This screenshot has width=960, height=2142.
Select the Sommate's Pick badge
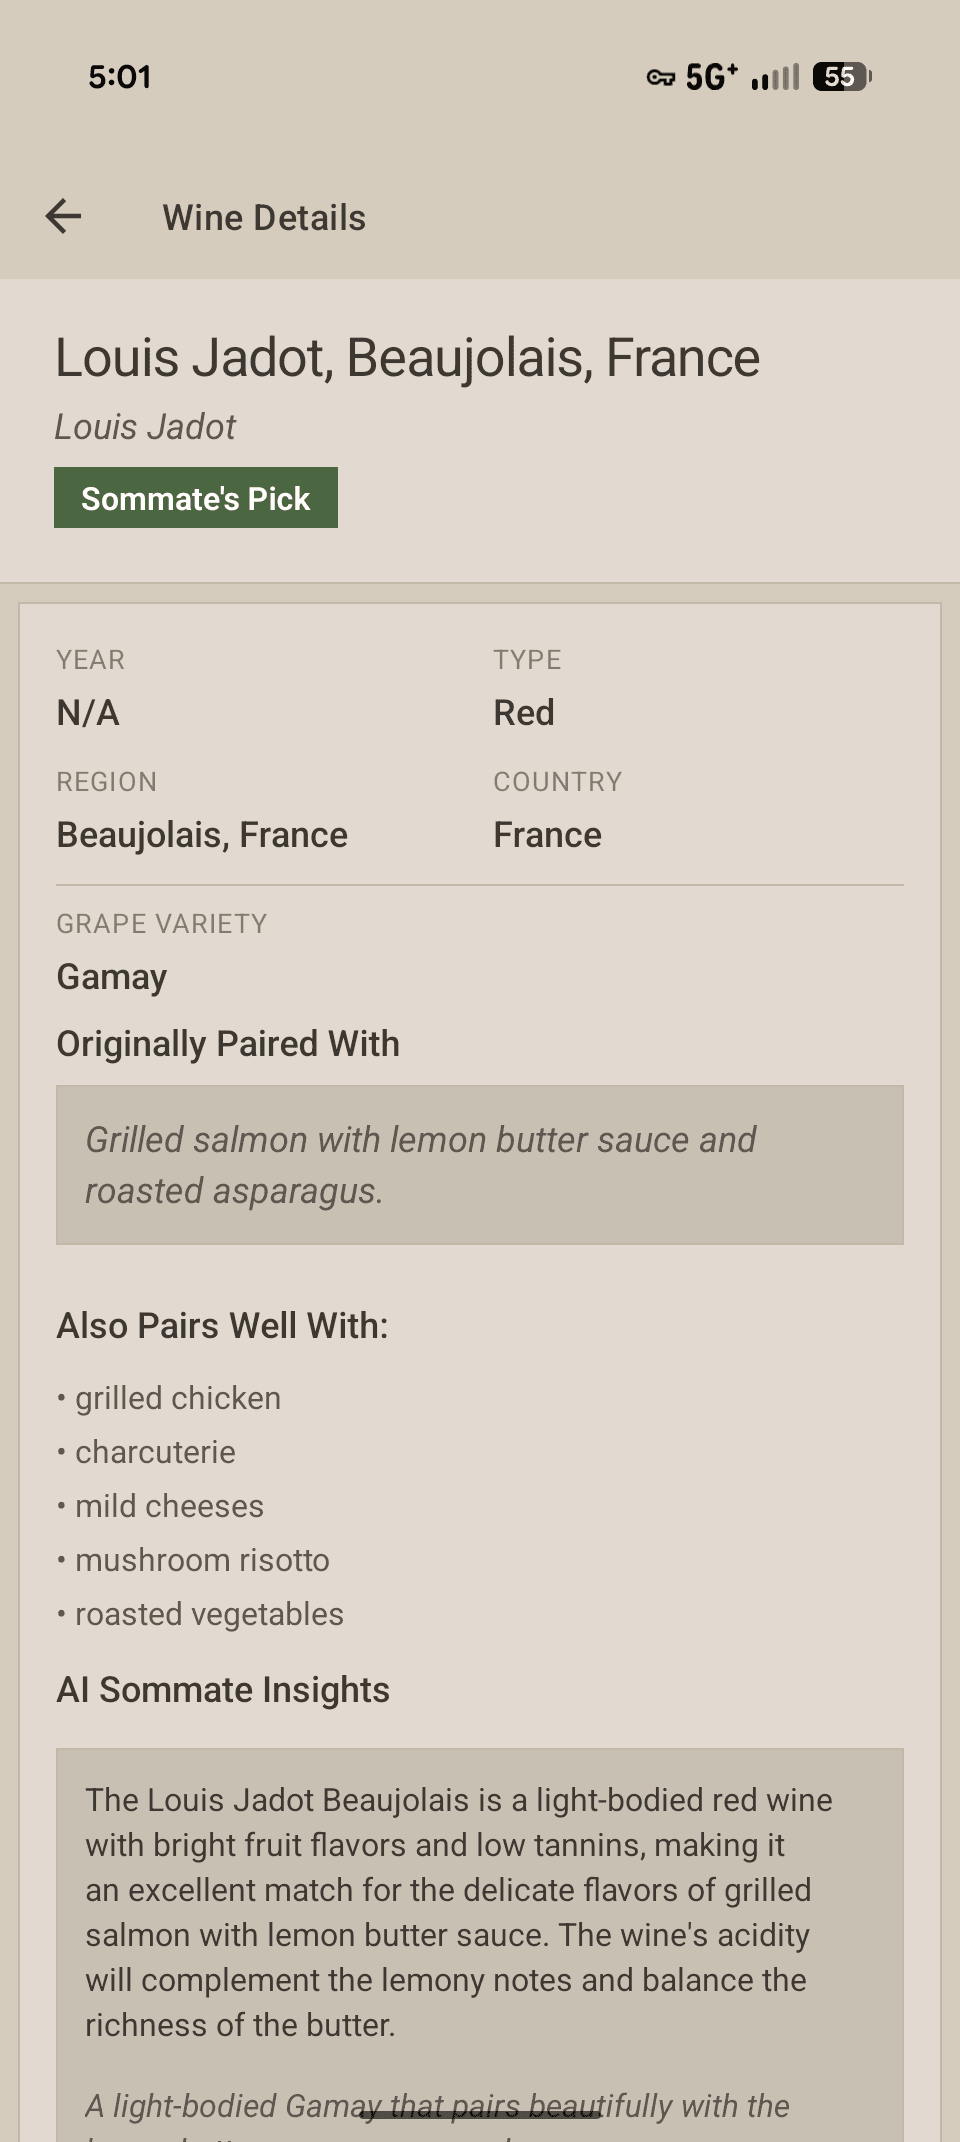point(196,497)
